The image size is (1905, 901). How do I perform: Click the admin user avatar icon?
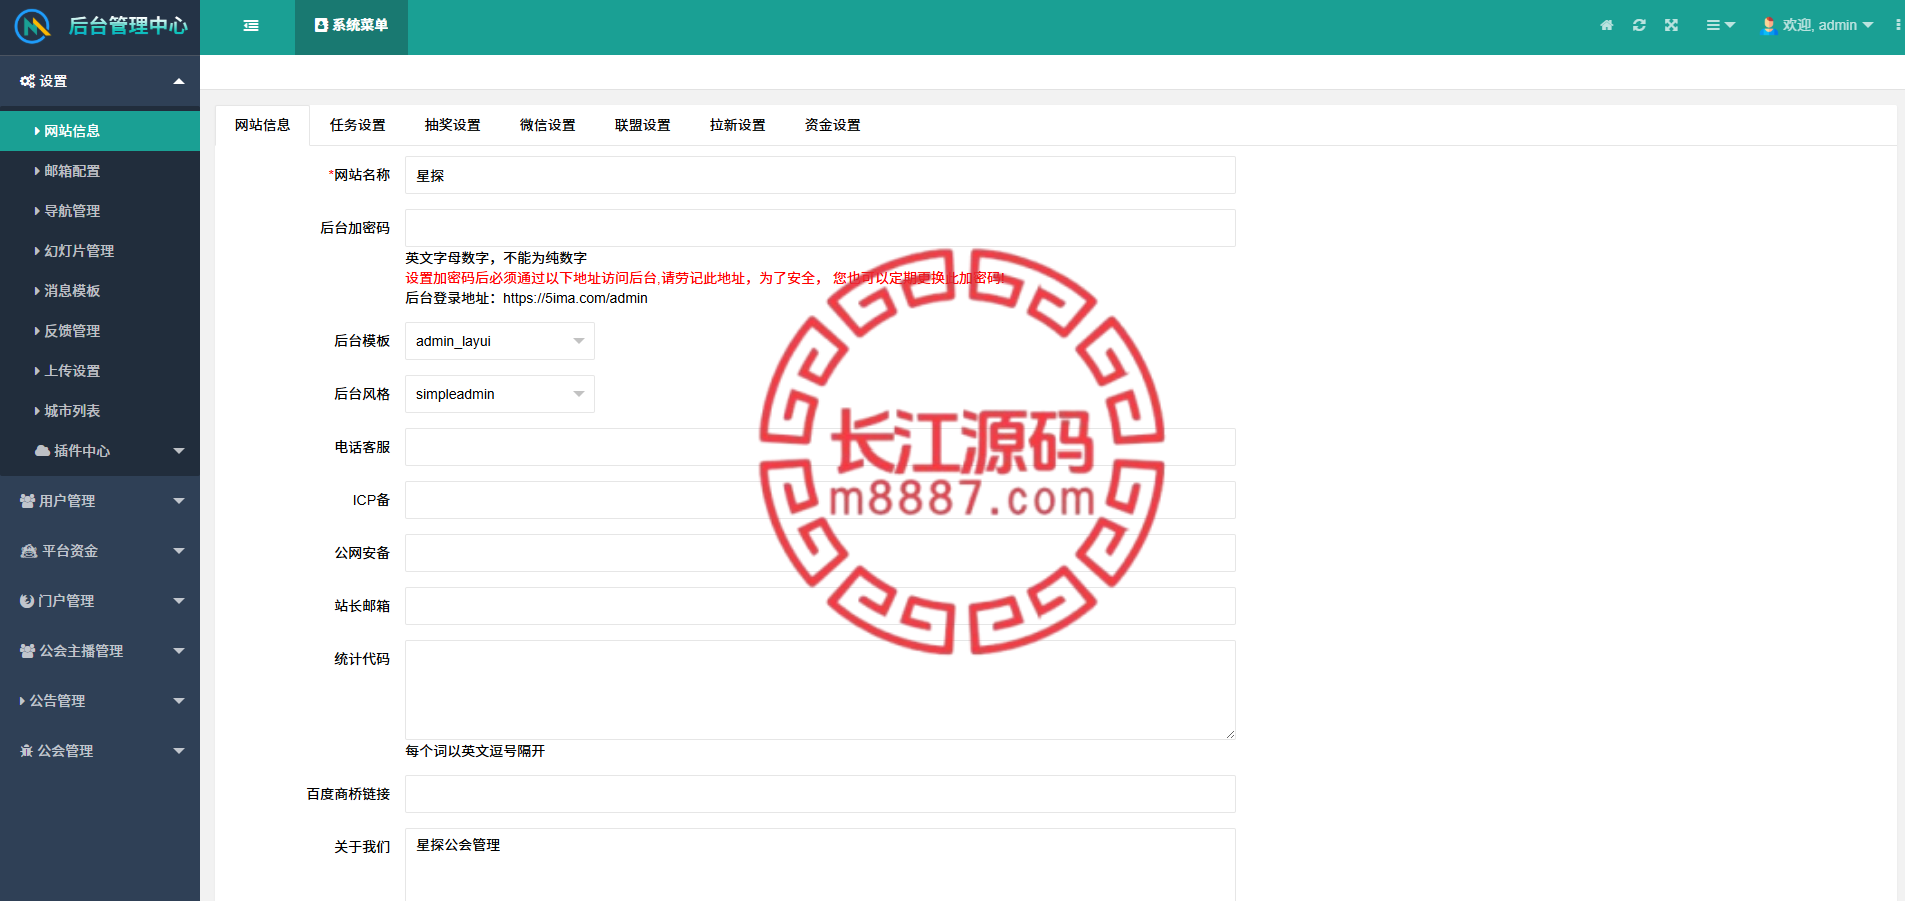click(1769, 26)
